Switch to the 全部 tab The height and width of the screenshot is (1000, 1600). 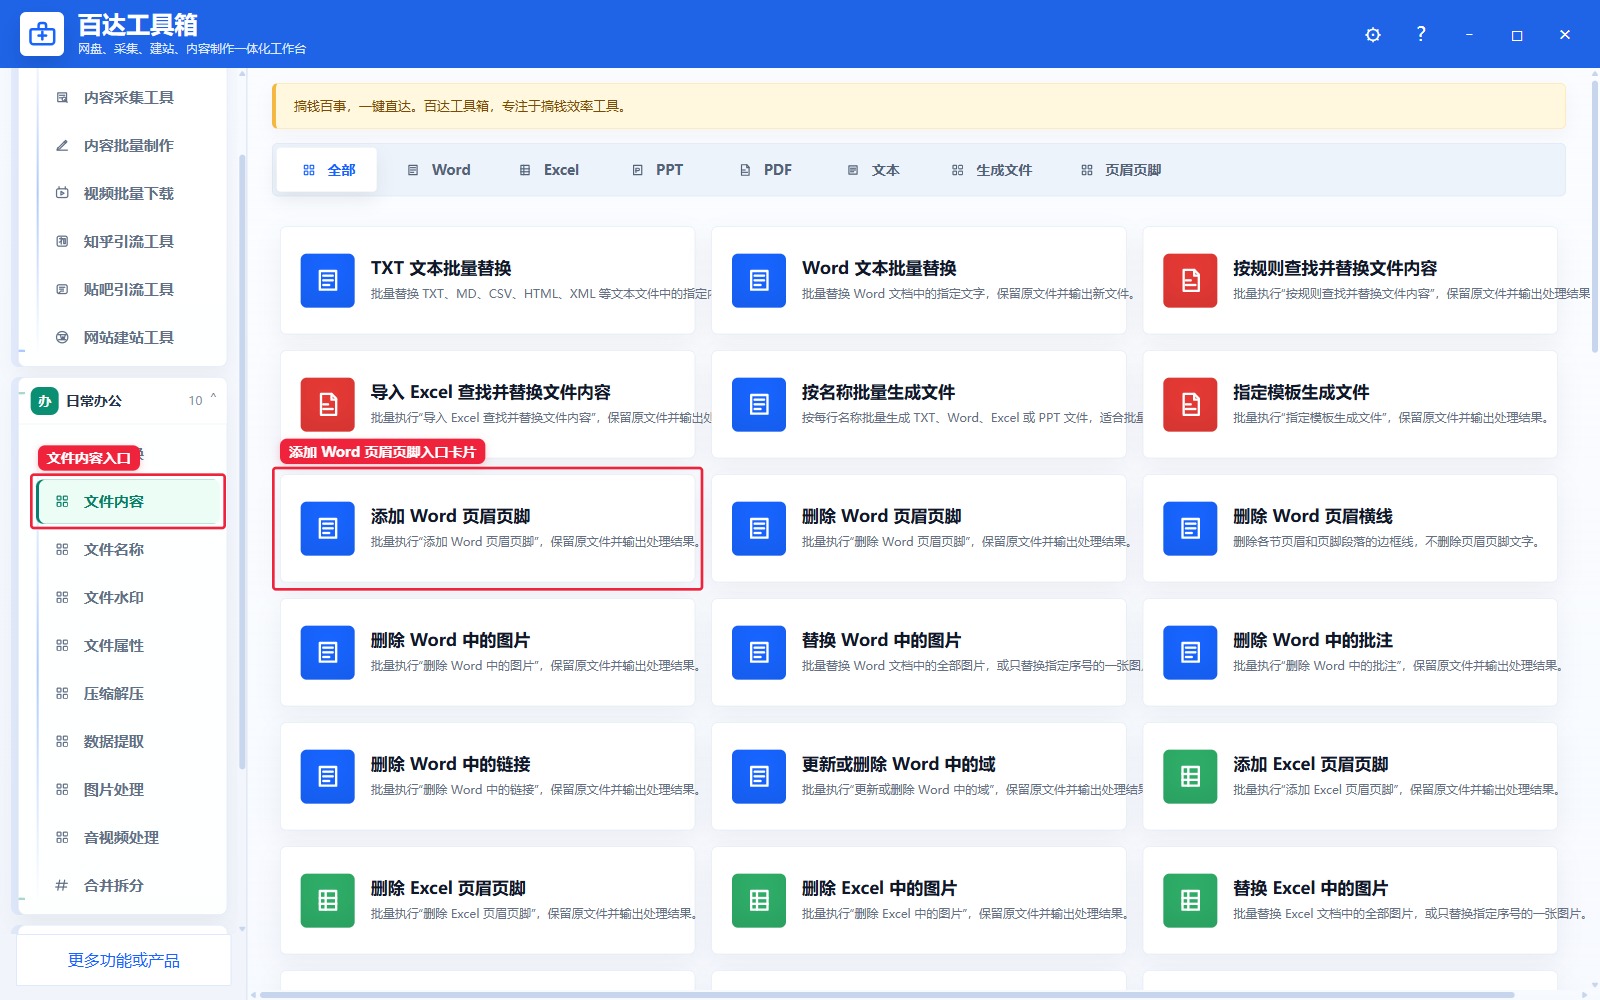[x=329, y=170]
